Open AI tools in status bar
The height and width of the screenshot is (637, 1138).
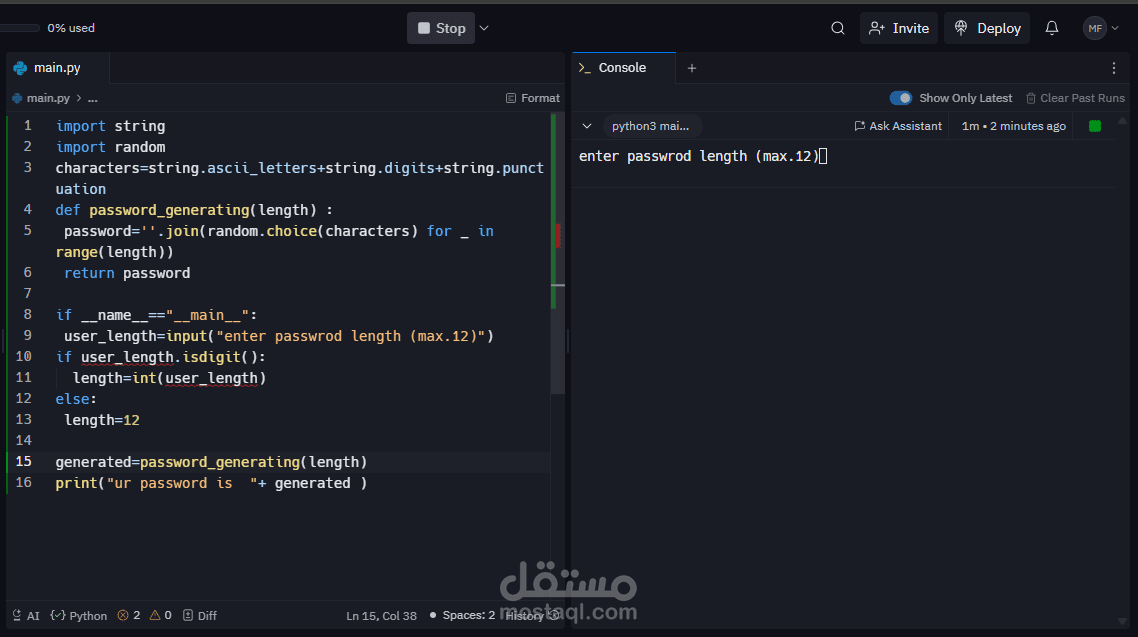point(26,615)
